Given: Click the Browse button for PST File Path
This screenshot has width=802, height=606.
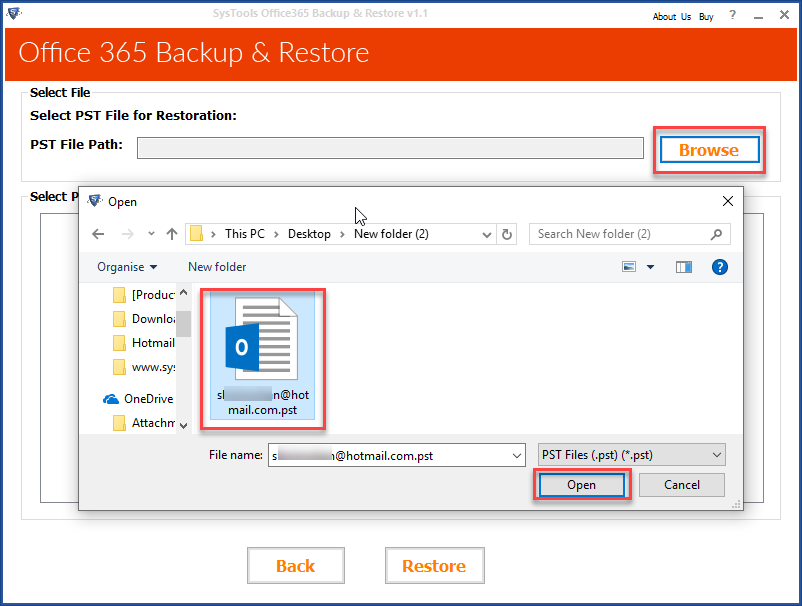Looking at the screenshot, I should (x=708, y=149).
